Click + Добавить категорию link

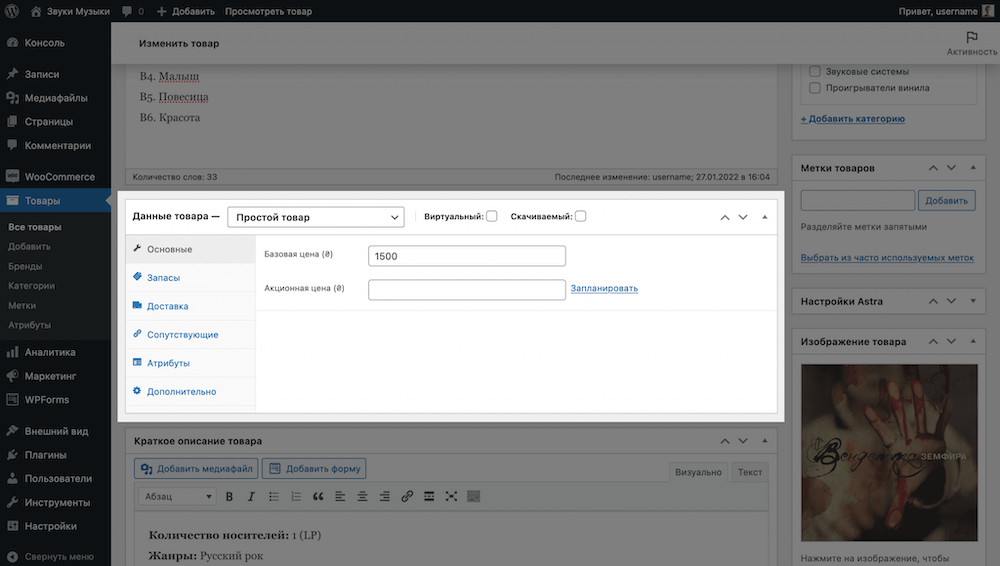click(853, 119)
